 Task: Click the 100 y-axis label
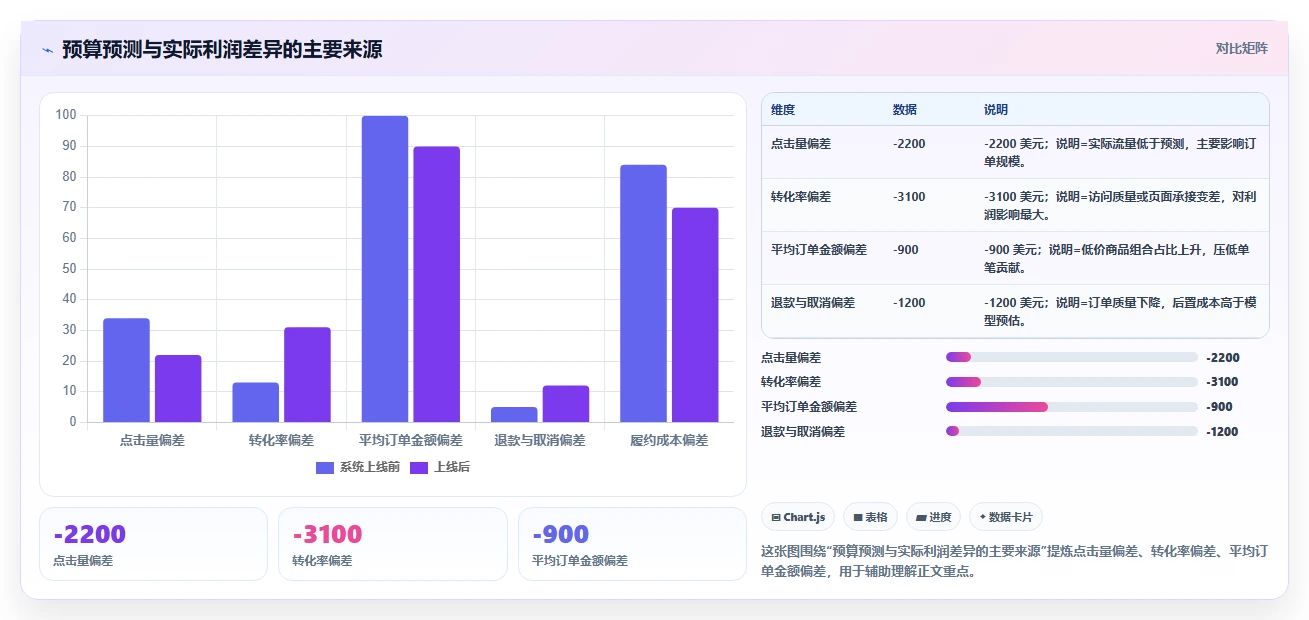point(66,115)
